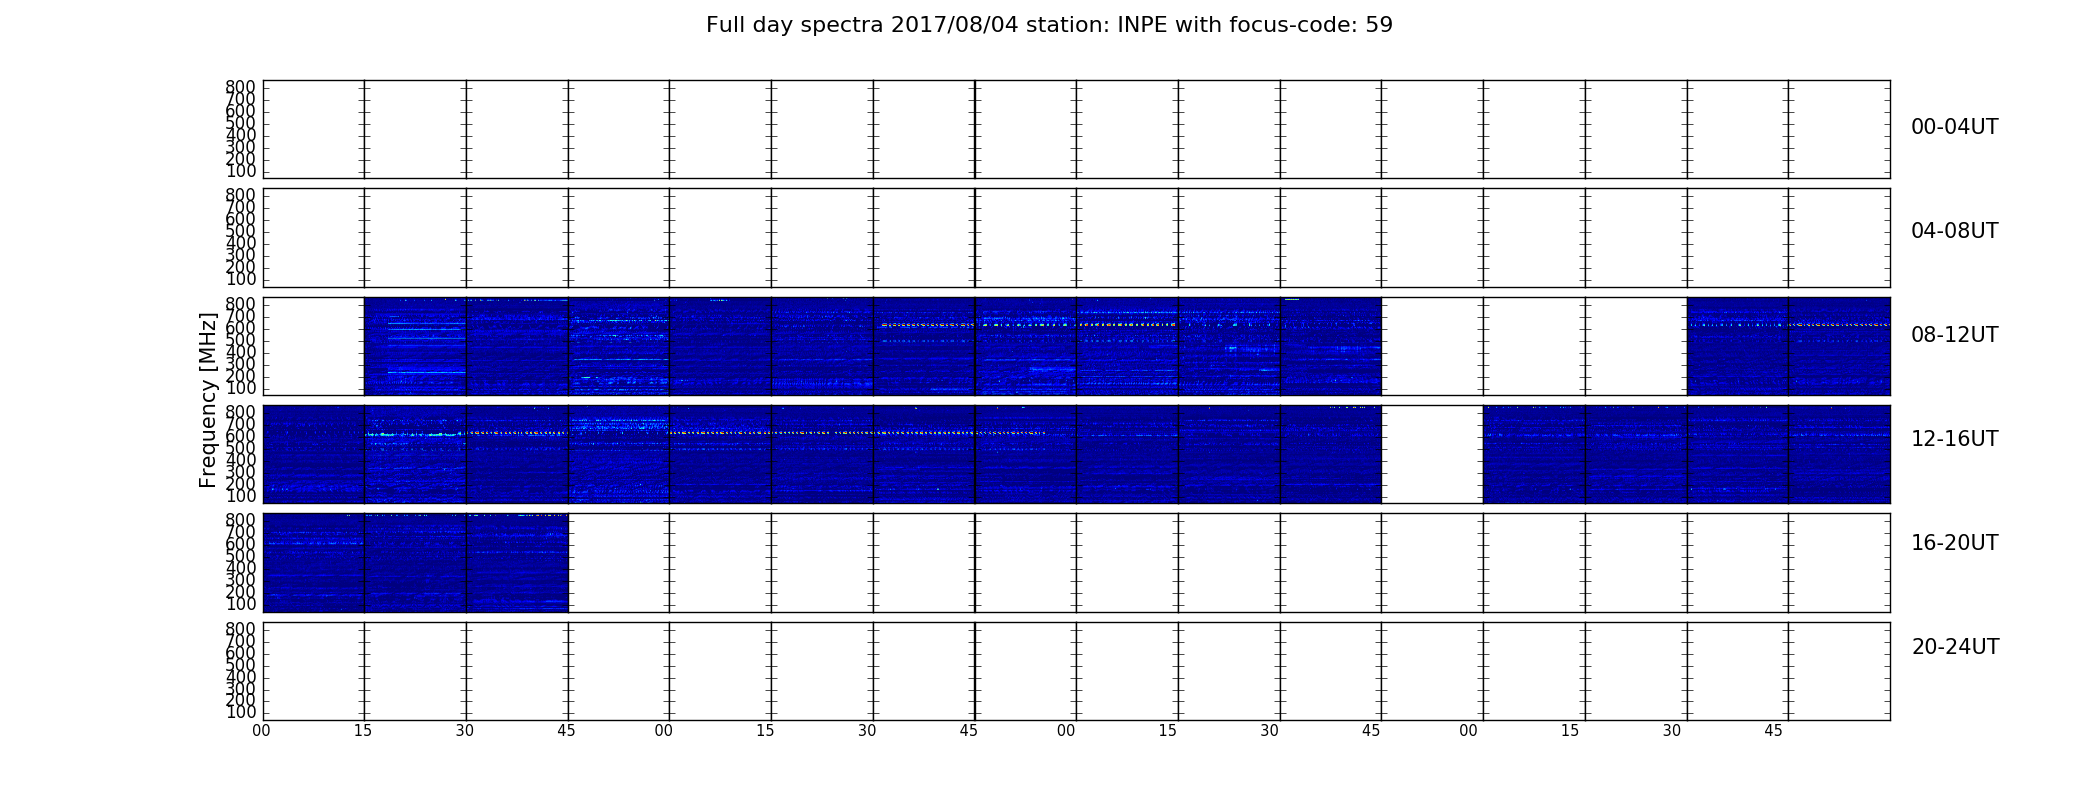Select the "20-24UT" row label
The height and width of the screenshot is (800, 2100).
[x=1955, y=647]
